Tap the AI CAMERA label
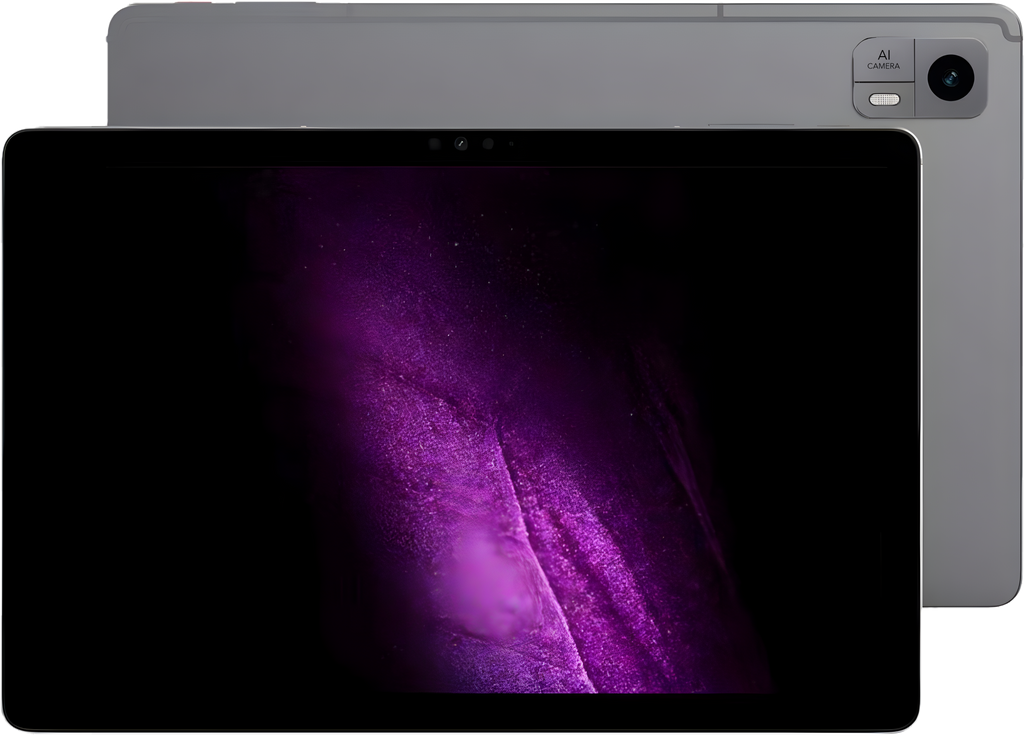 (883, 59)
